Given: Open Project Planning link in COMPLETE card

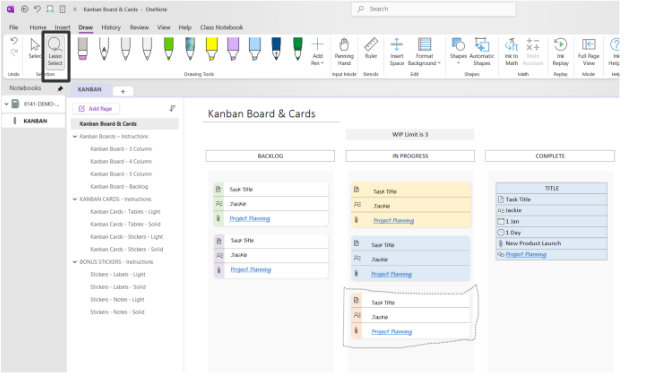Looking at the screenshot, I should [x=526, y=255].
